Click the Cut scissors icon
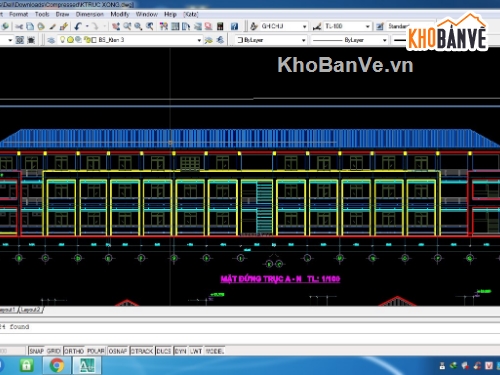The width and height of the screenshot is (500, 375). tap(19, 26)
